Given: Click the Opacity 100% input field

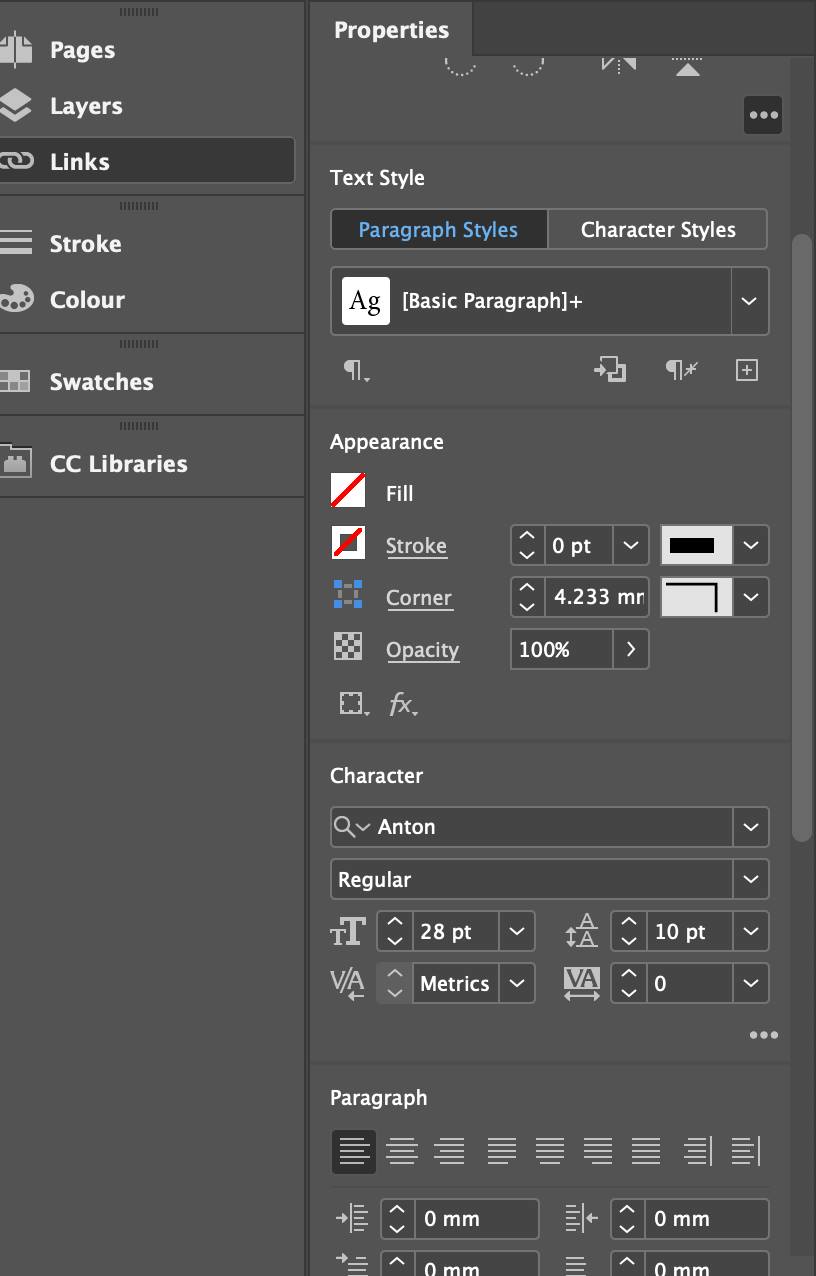Looking at the screenshot, I should (562, 649).
